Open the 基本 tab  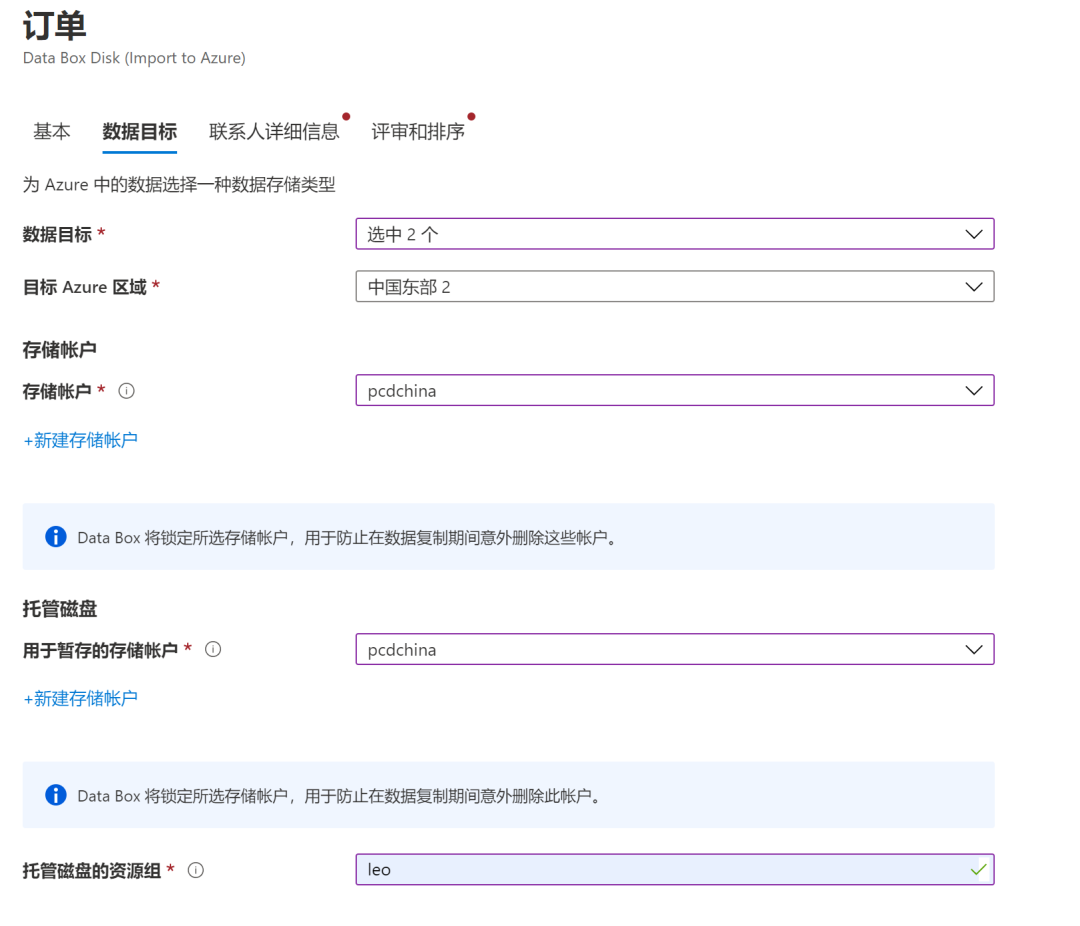coord(52,131)
